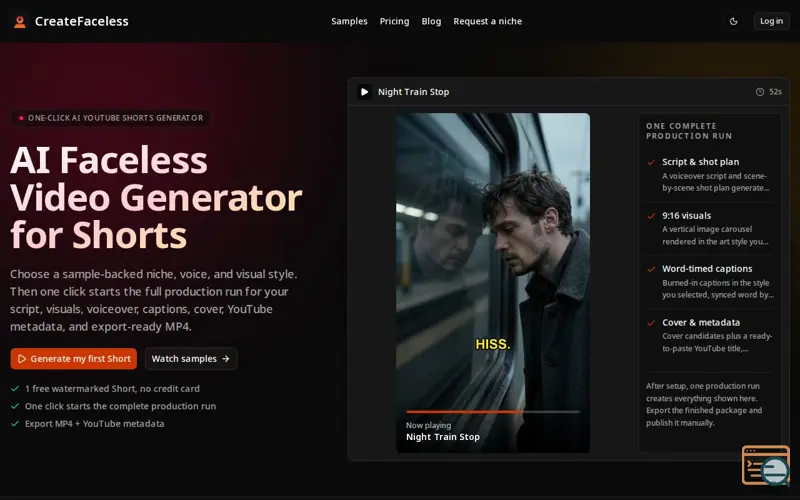Image resolution: width=800 pixels, height=500 pixels.
Task: Click the ONE COMPLETE PRODUCTION RUN label
Action: [x=689, y=131]
